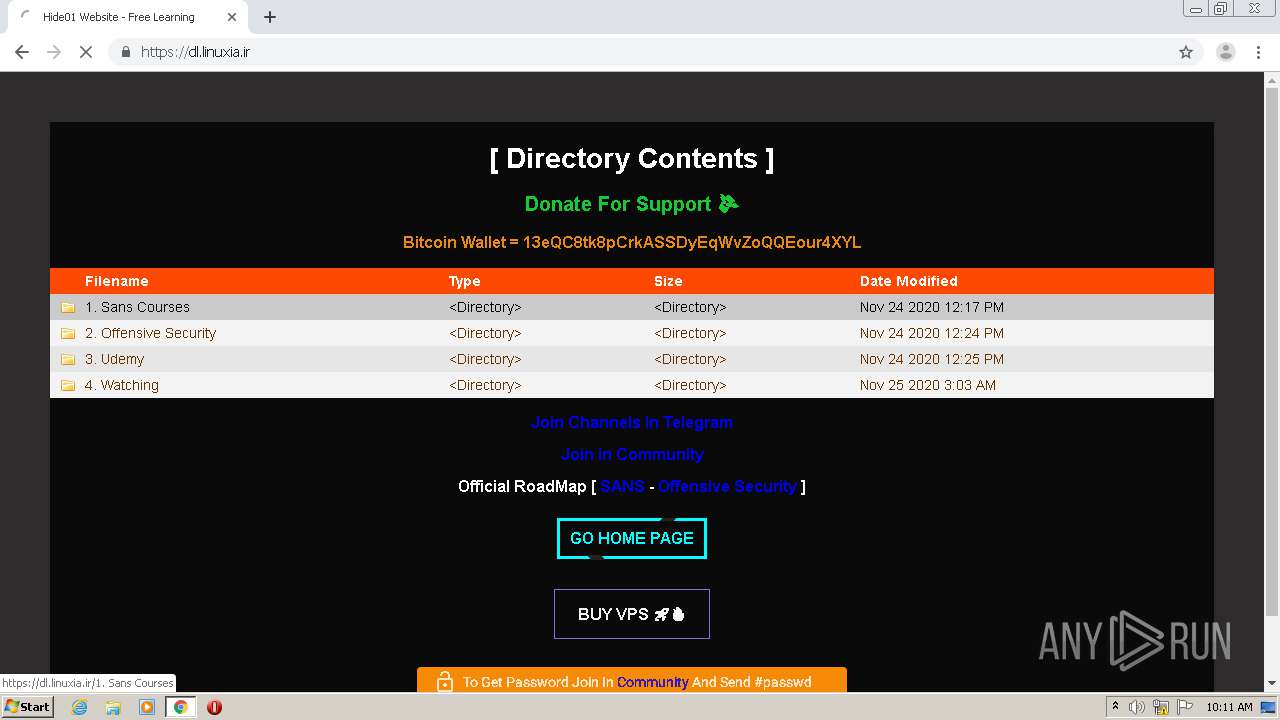This screenshot has width=1280, height=720.
Task: Click the forward navigation arrow
Action: point(54,52)
